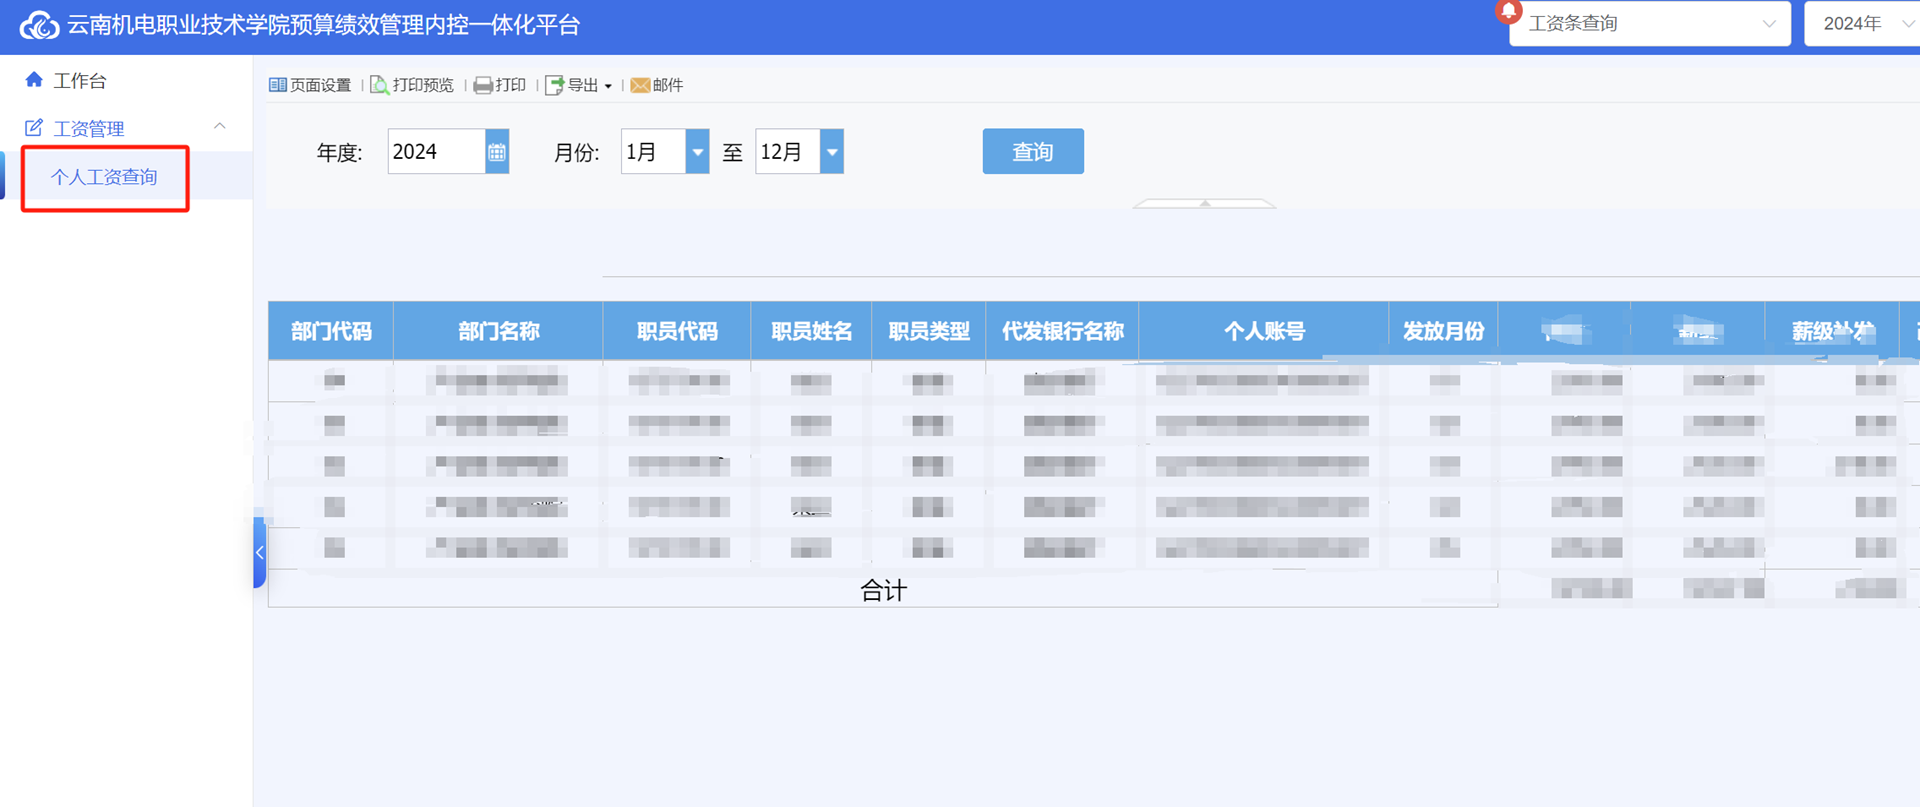Viewport: 1920px width, 807px height.
Task: Click the red notification bell icon
Action: [1508, 11]
